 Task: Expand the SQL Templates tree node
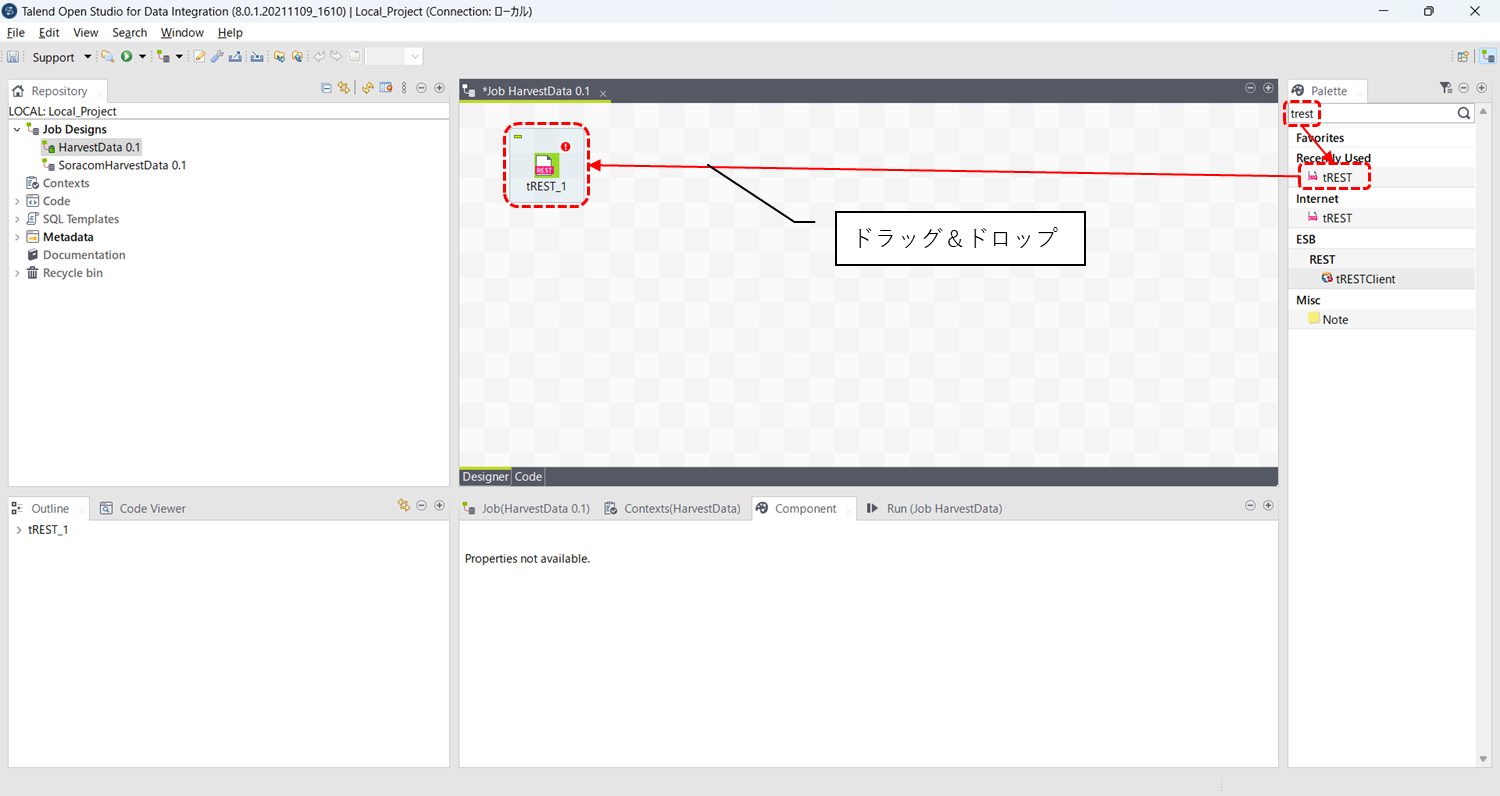click(17, 220)
